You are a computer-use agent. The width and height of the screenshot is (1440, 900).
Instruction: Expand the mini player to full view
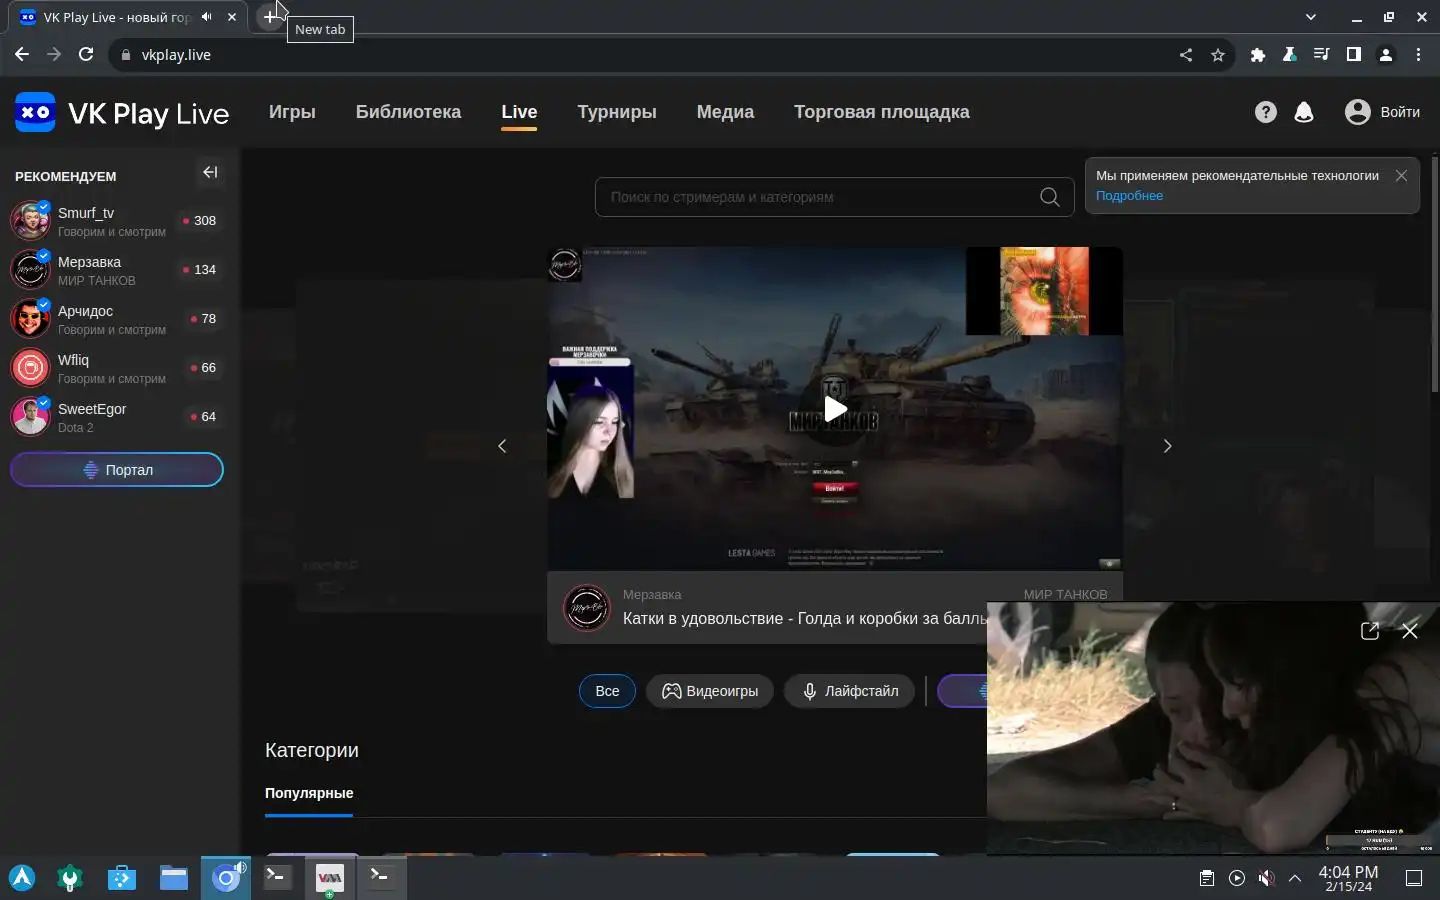pos(1370,631)
